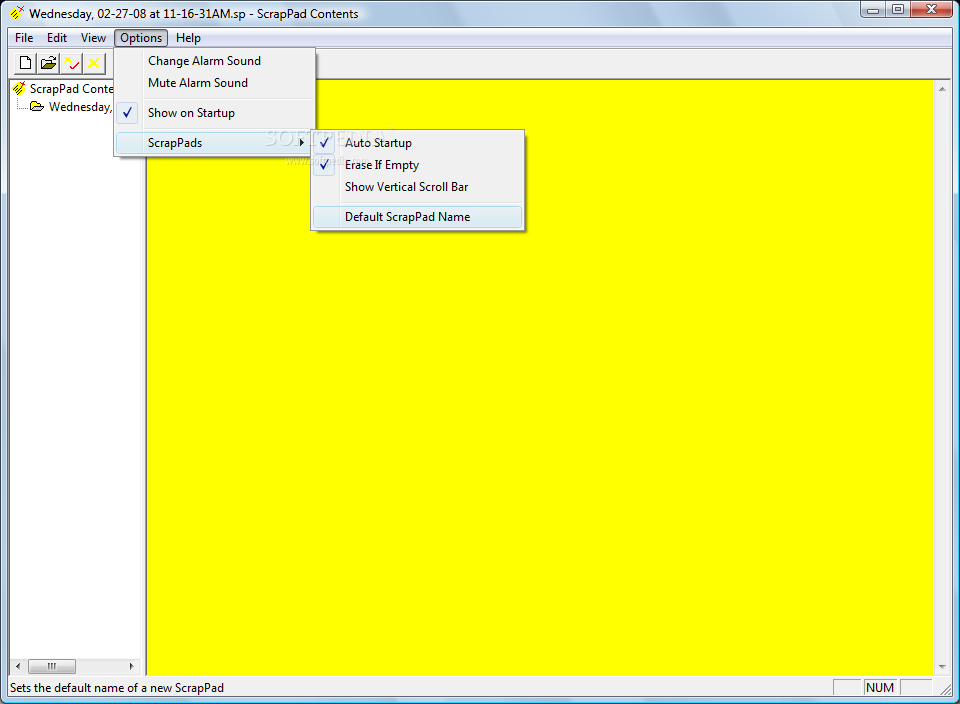
Task: Select the Wednesday tree item label
Action: coord(81,107)
